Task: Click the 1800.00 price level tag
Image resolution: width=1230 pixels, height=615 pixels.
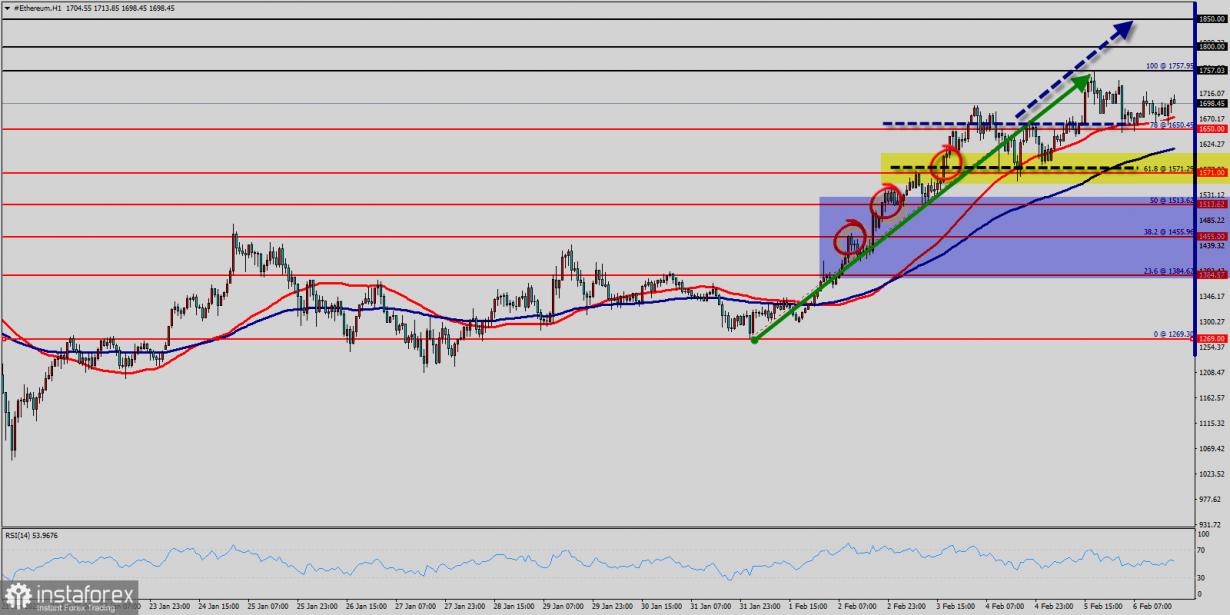Action: pos(1212,46)
